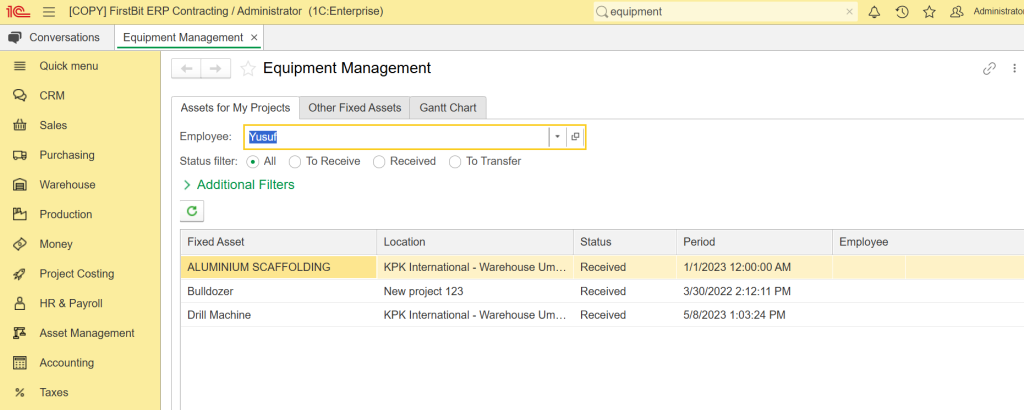The height and width of the screenshot is (410, 1024).
Task: Sort by Location column header
Action: tap(475, 242)
